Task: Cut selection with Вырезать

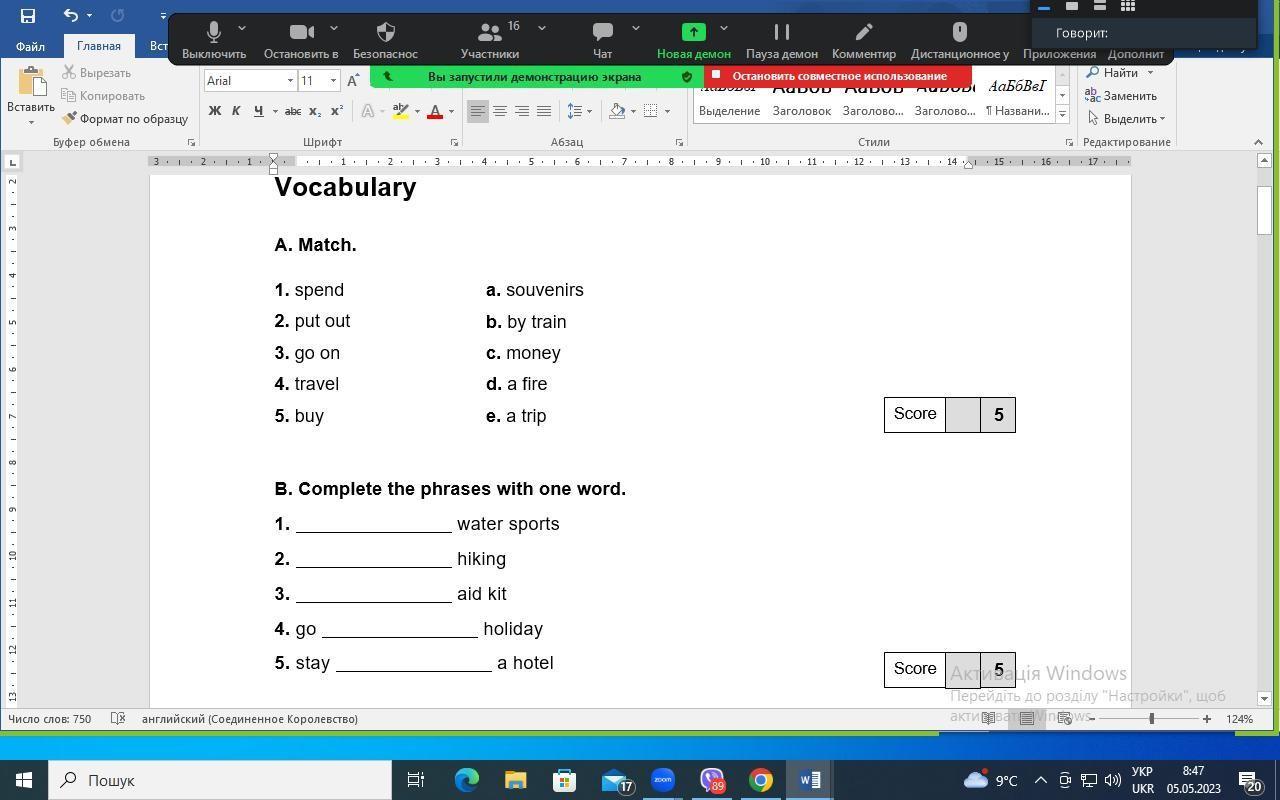Action: [96, 73]
